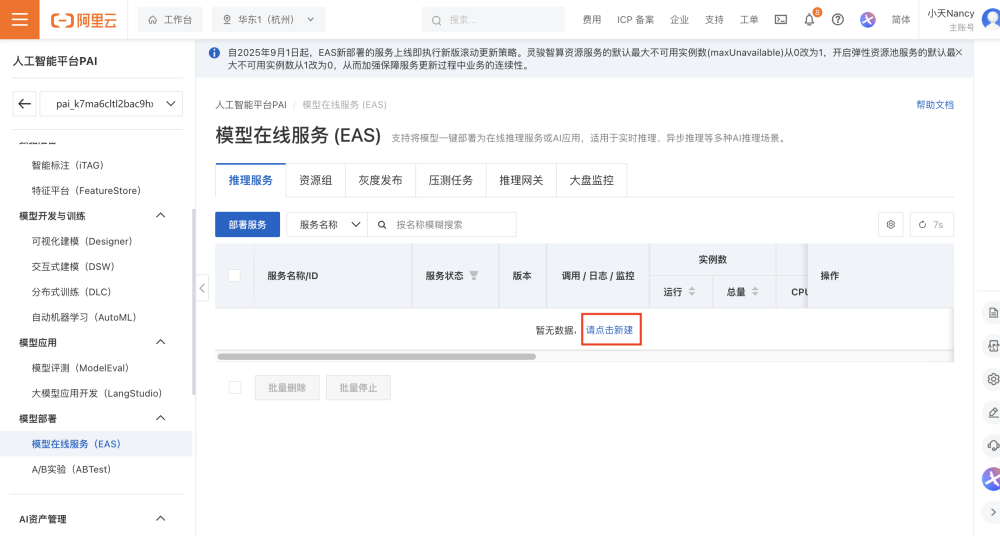
Task: Click the 工作台 button in header
Action: coord(170,20)
